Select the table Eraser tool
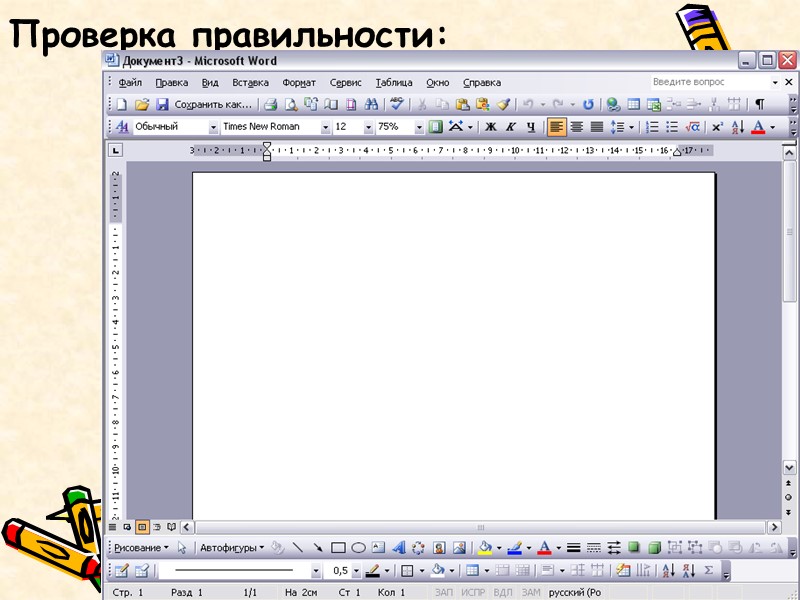 pyautogui.click(x=142, y=570)
